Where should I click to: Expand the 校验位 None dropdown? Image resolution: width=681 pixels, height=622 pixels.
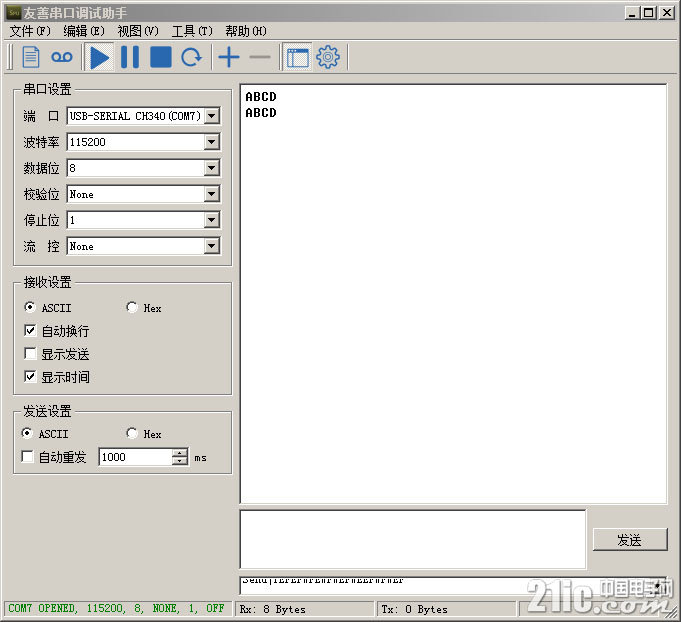point(211,194)
